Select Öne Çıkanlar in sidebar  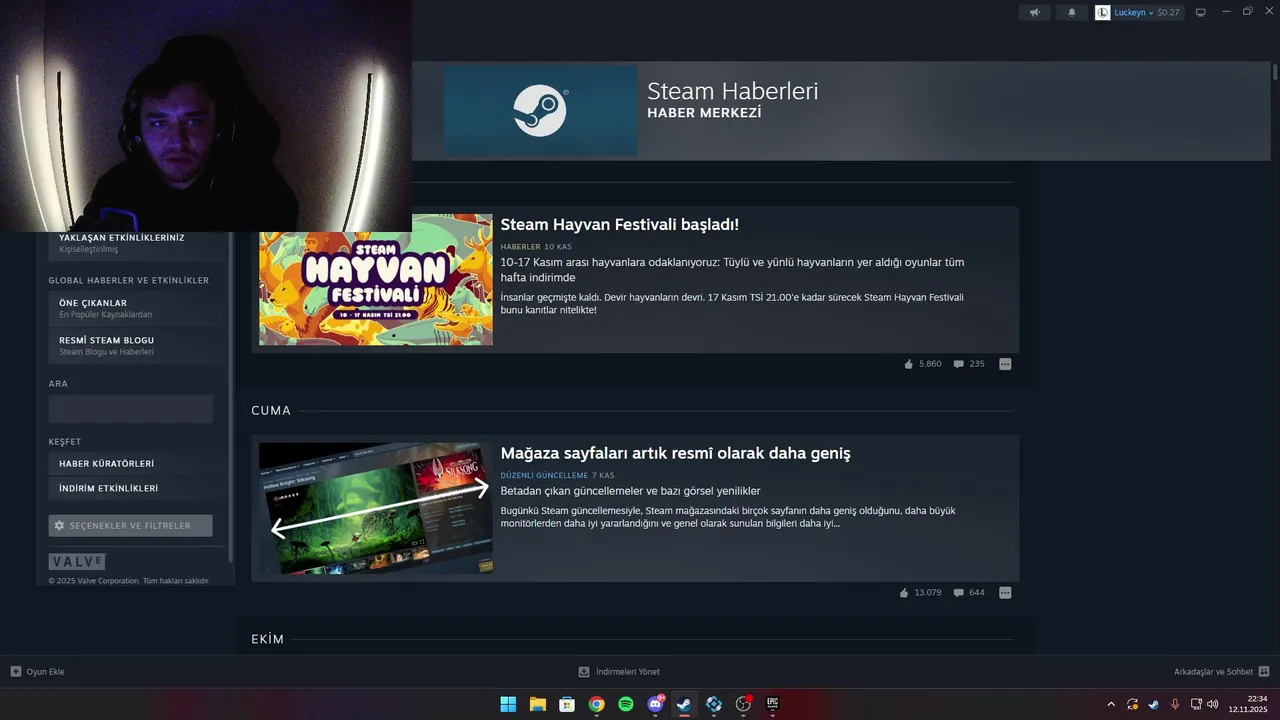click(136, 308)
